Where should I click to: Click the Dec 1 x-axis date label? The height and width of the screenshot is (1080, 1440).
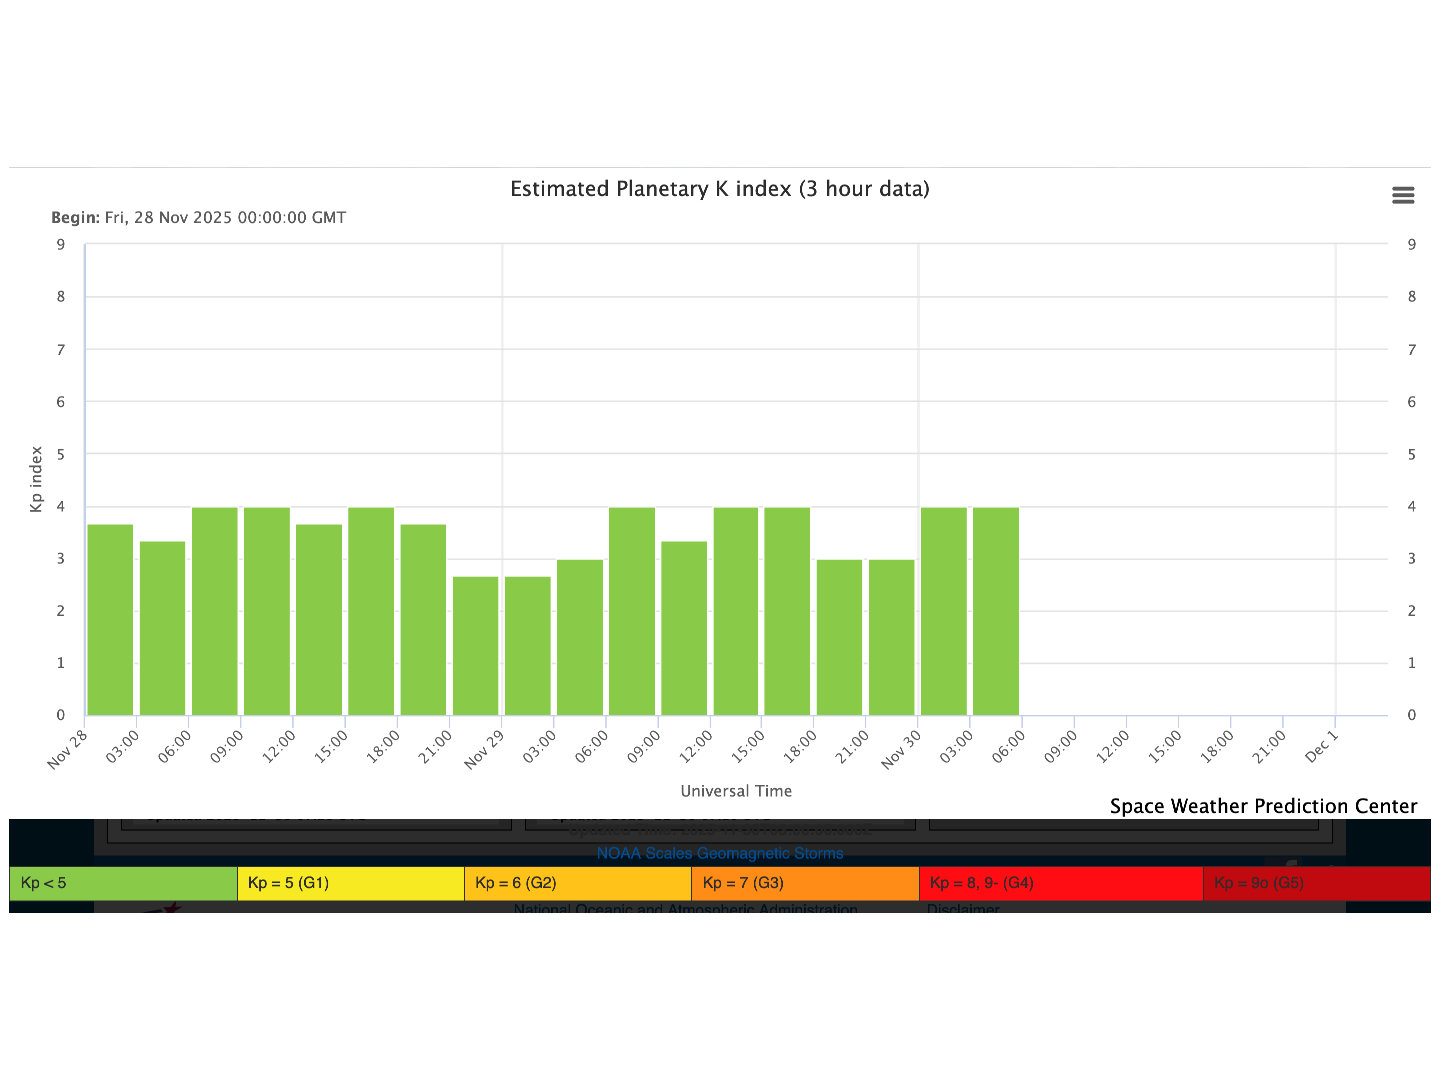click(x=1321, y=747)
